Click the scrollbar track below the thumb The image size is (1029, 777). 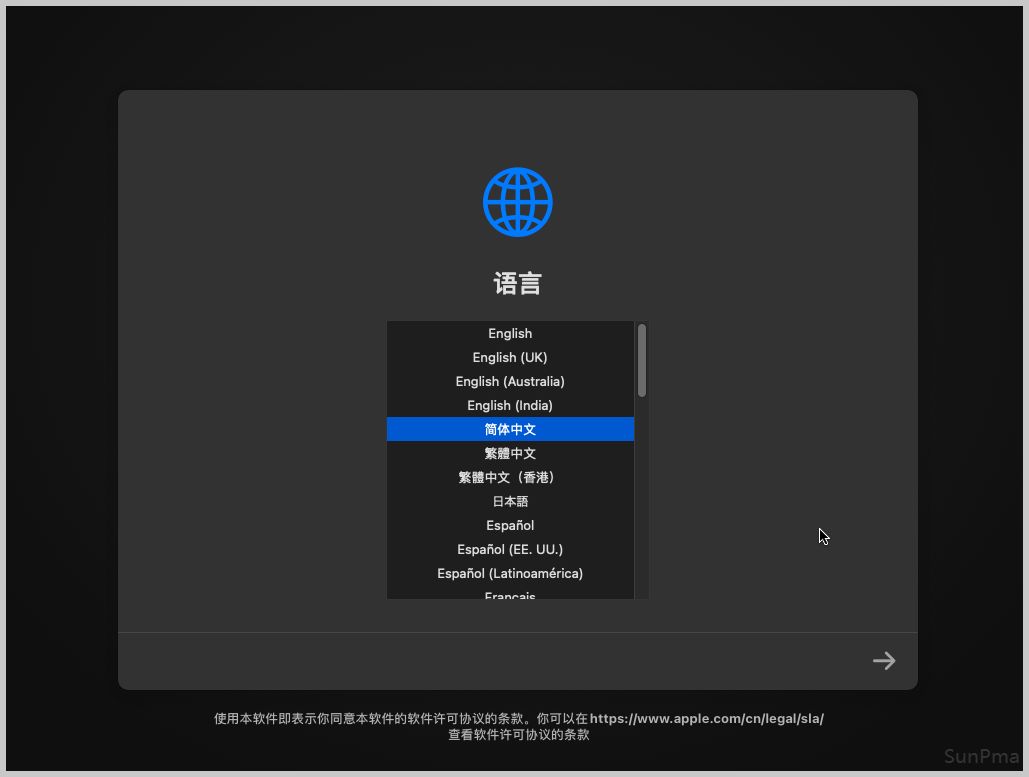pyautogui.click(x=641, y=500)
